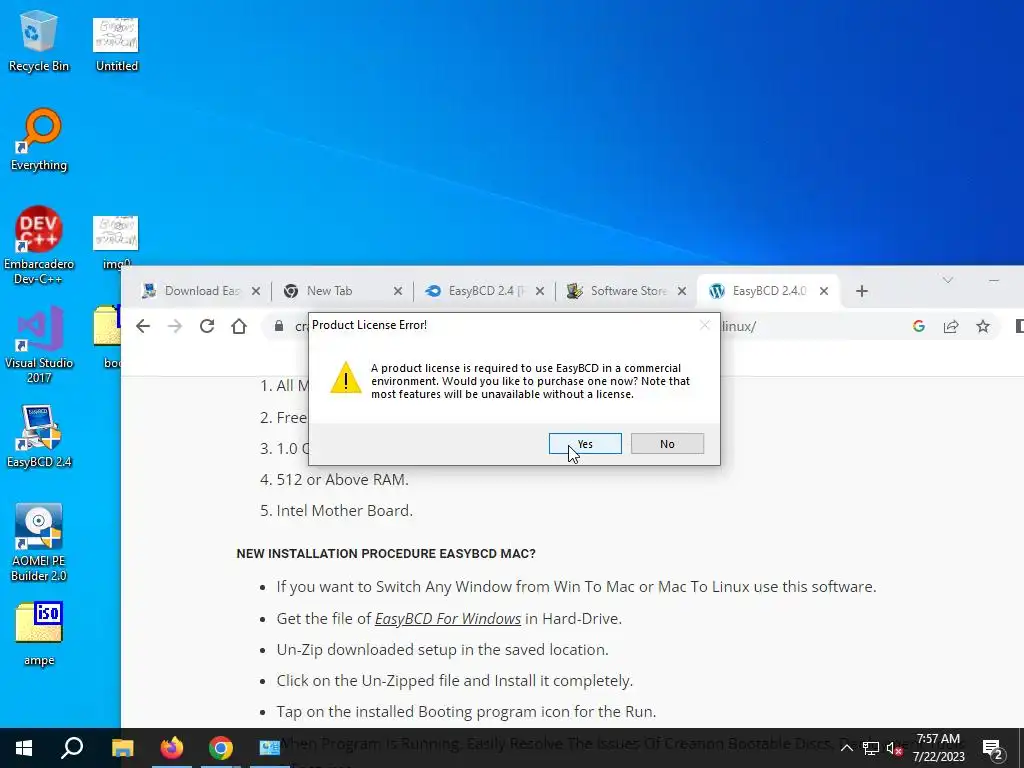Open network status tray icon
The height and width of the screenshot is (768, 1024).
871,748
